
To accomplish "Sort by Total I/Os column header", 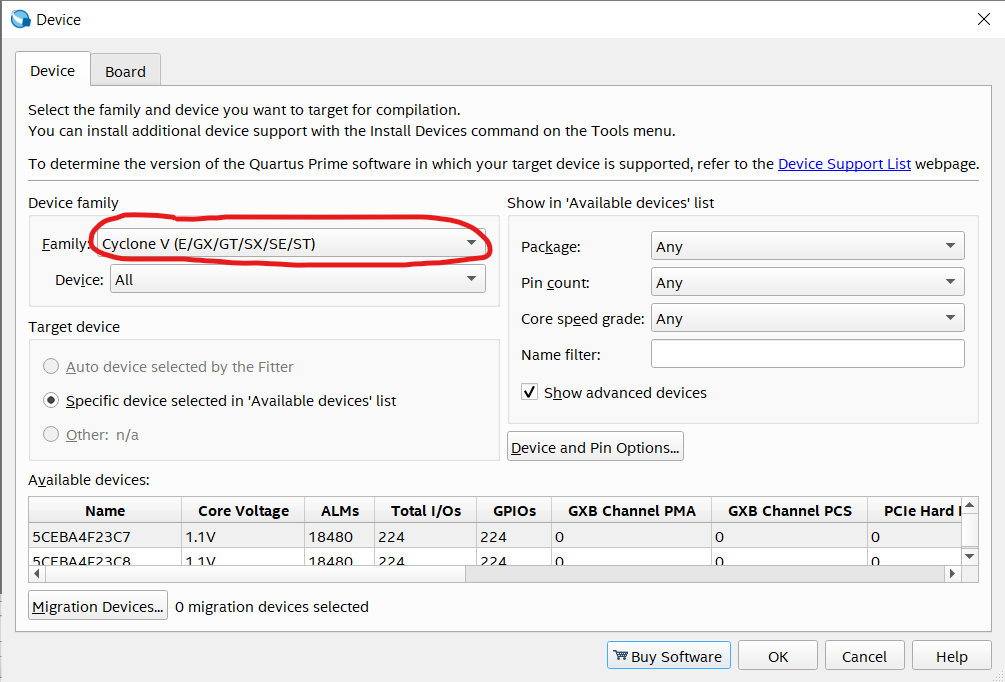I will point(426,510).
